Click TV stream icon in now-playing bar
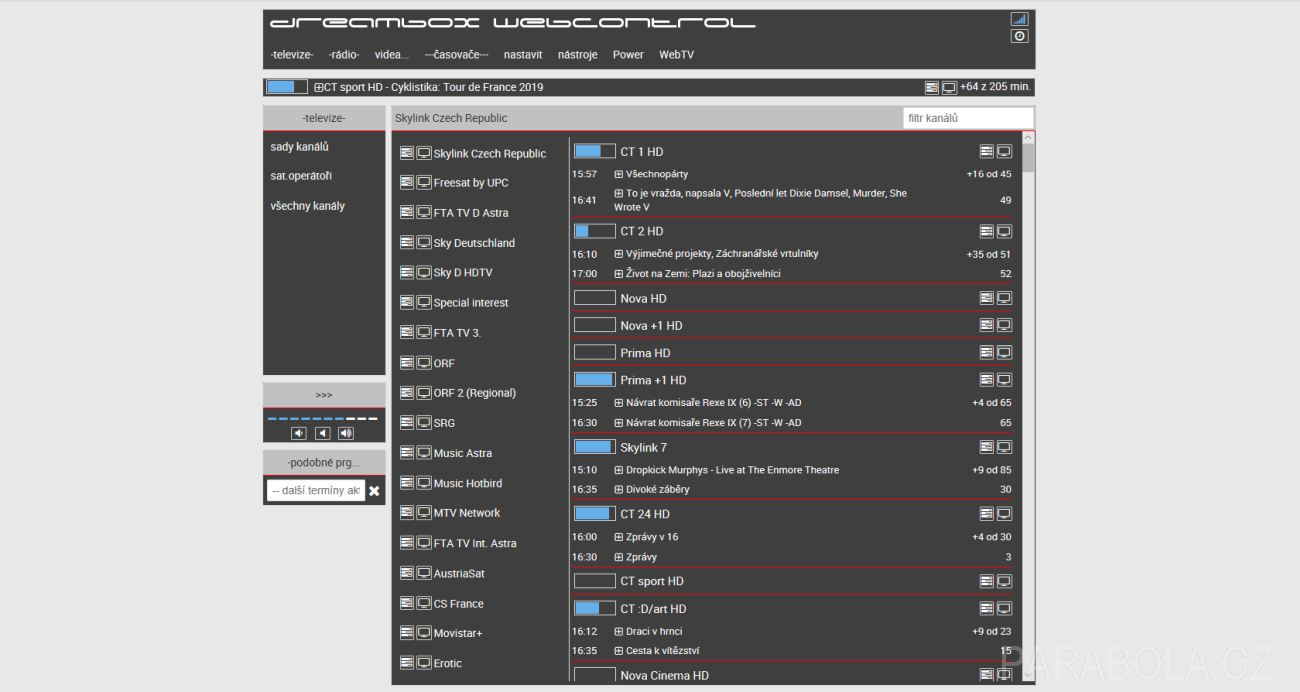The image size is (1300, 692). point(949,88)
